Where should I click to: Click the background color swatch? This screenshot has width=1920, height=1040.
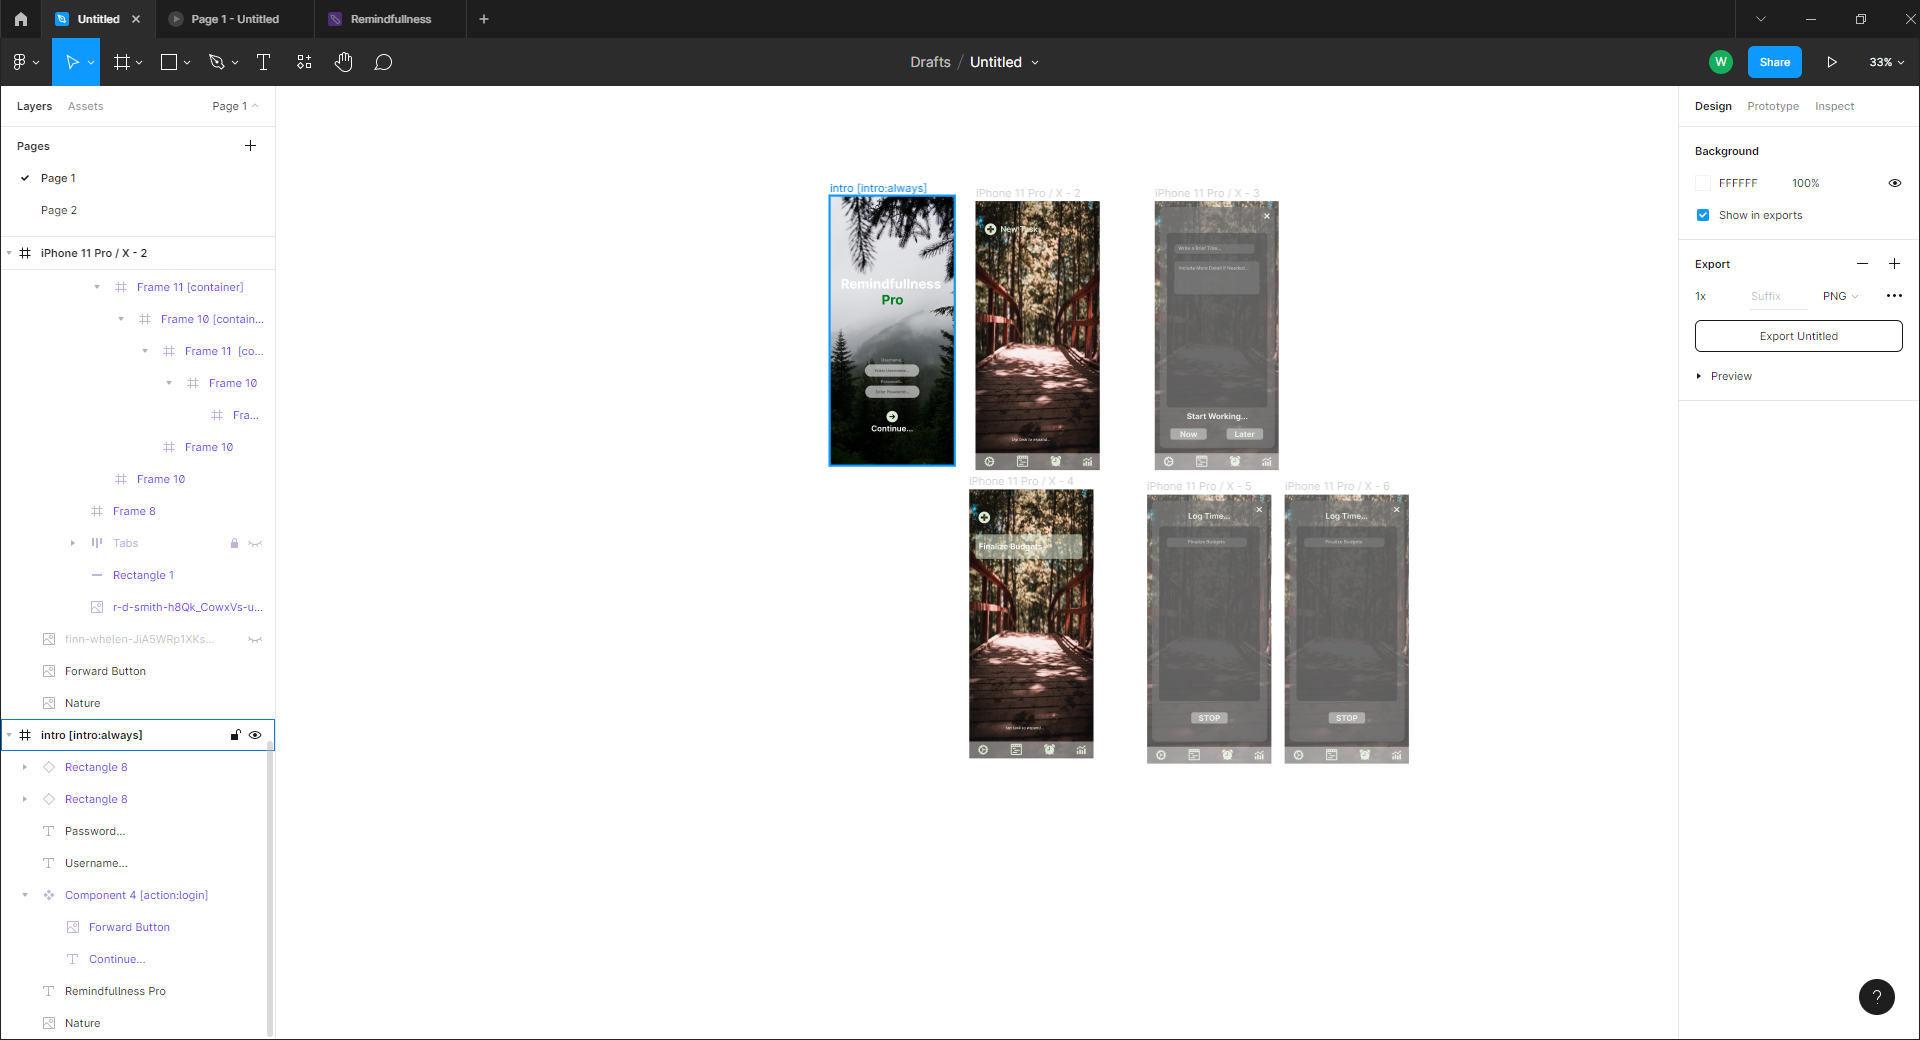(1703, 183)
